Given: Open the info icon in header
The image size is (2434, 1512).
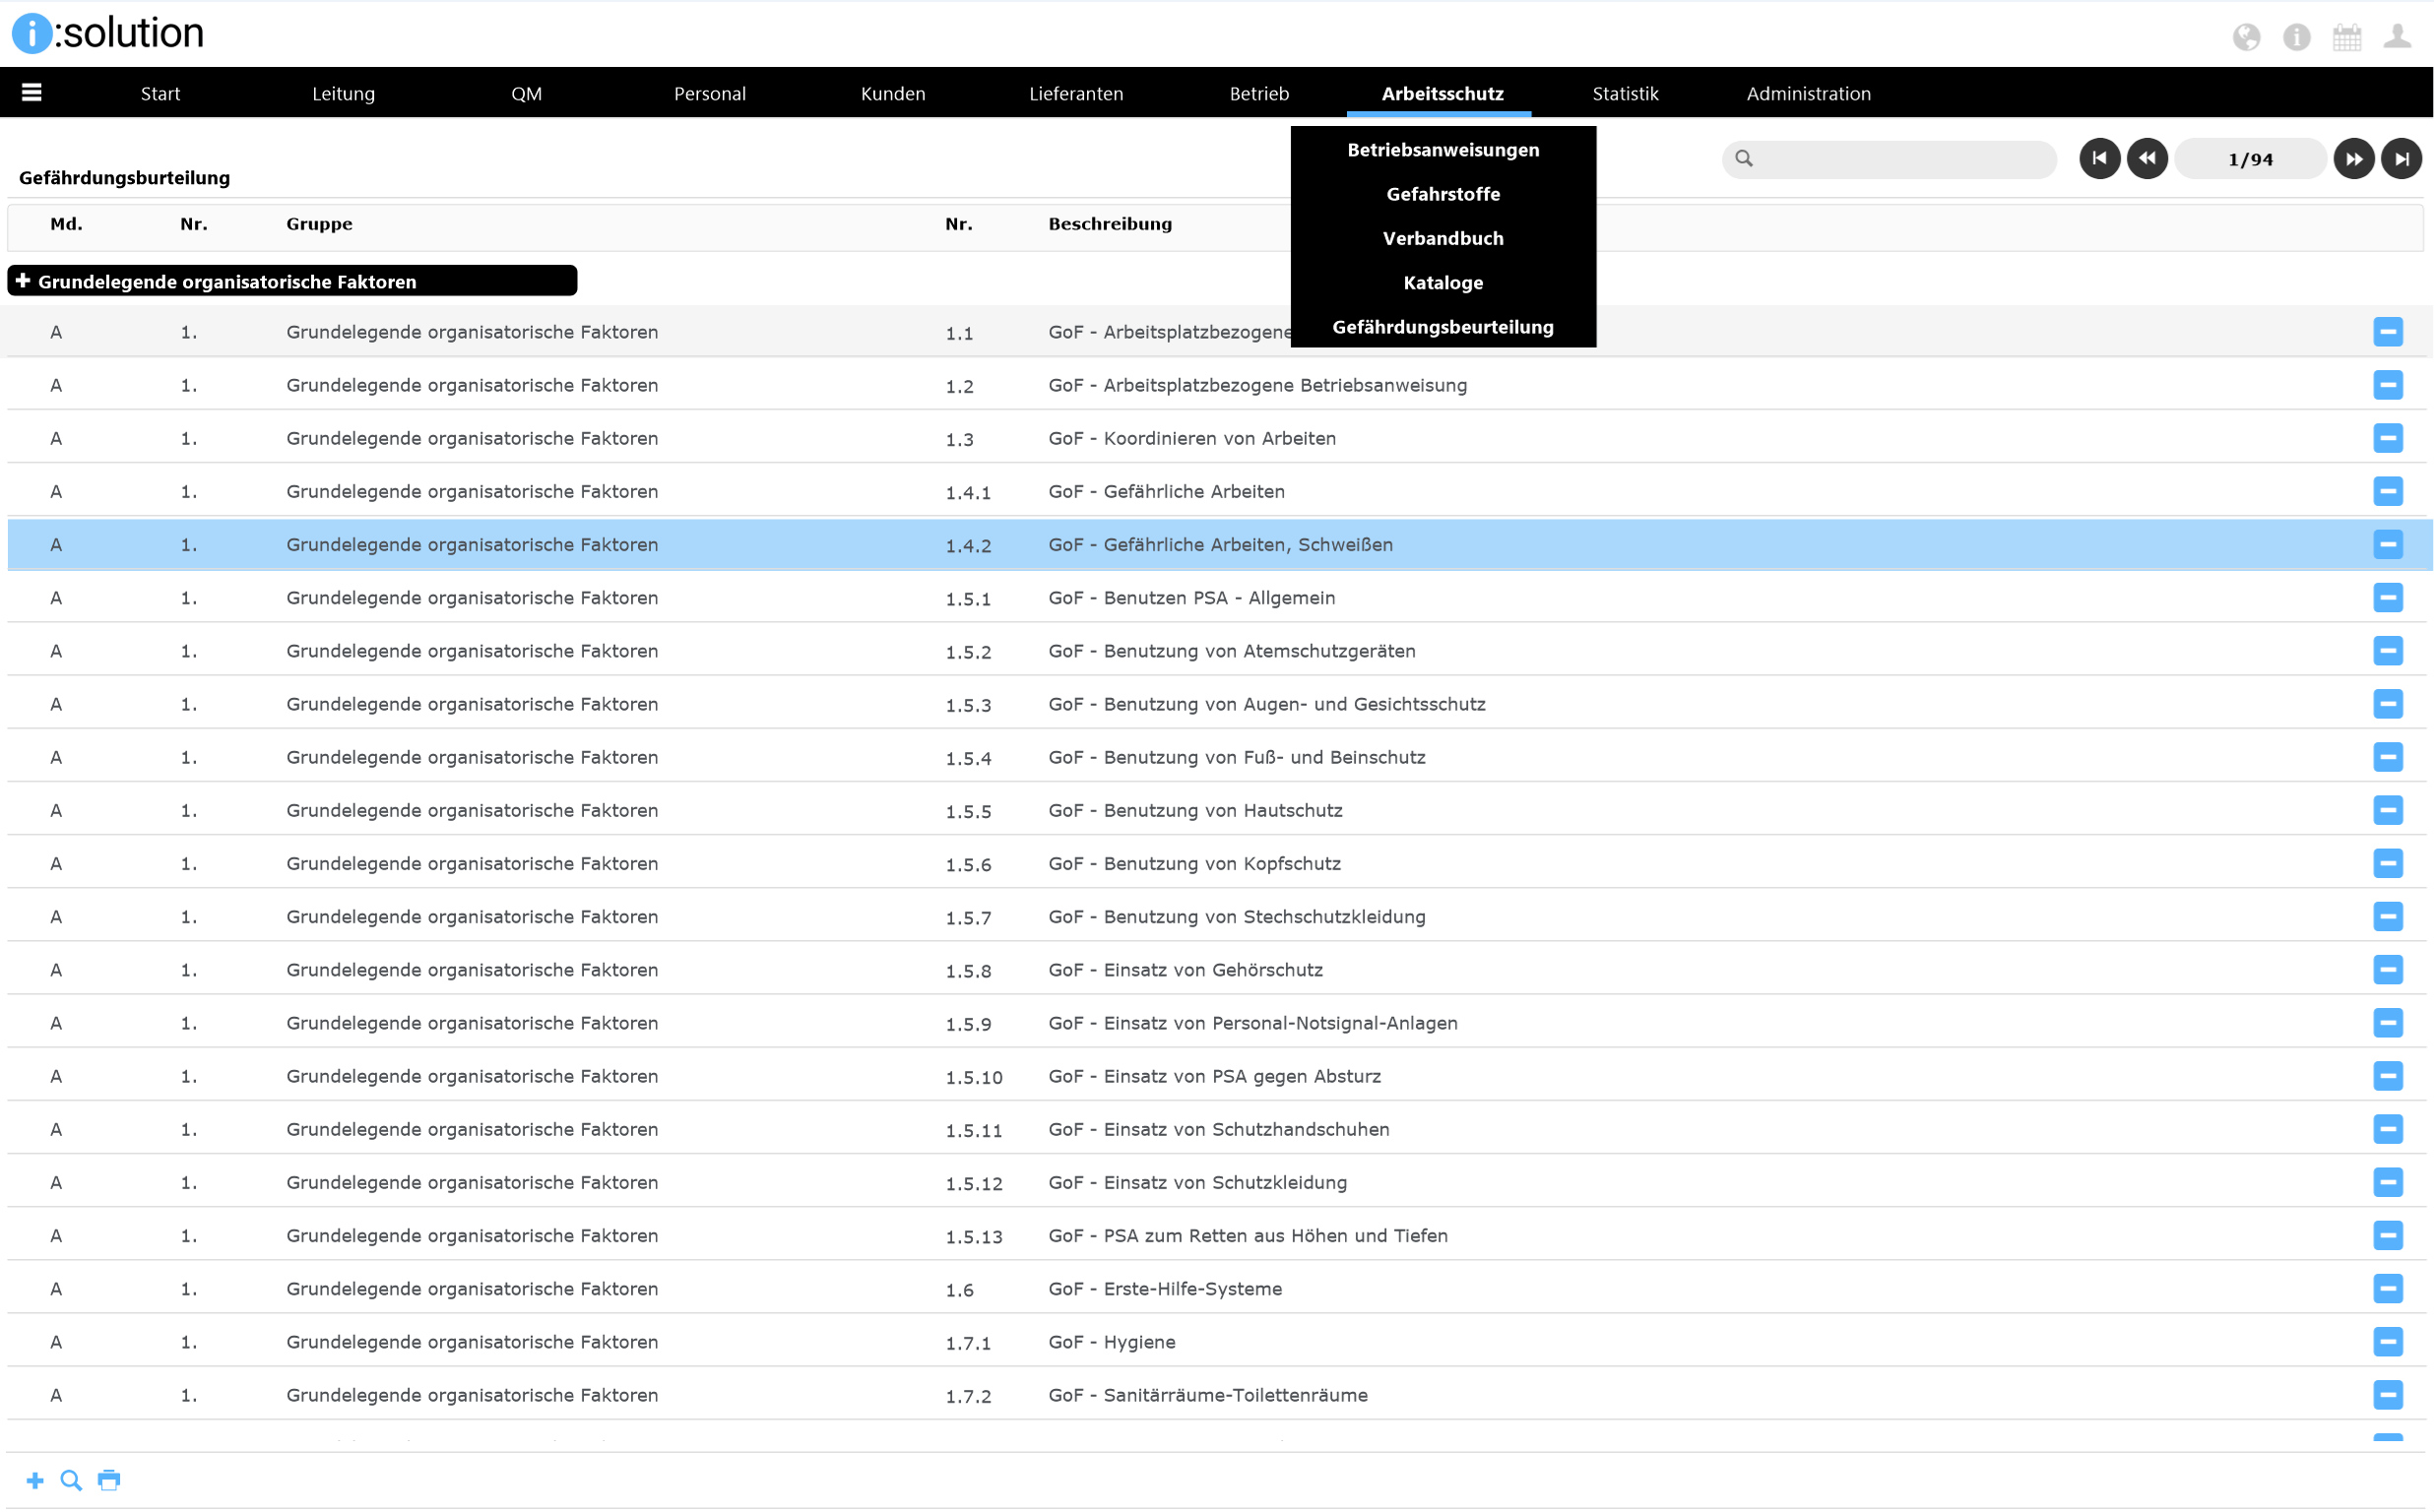Looking at the screenshot, I should (x=2296, y=37).
